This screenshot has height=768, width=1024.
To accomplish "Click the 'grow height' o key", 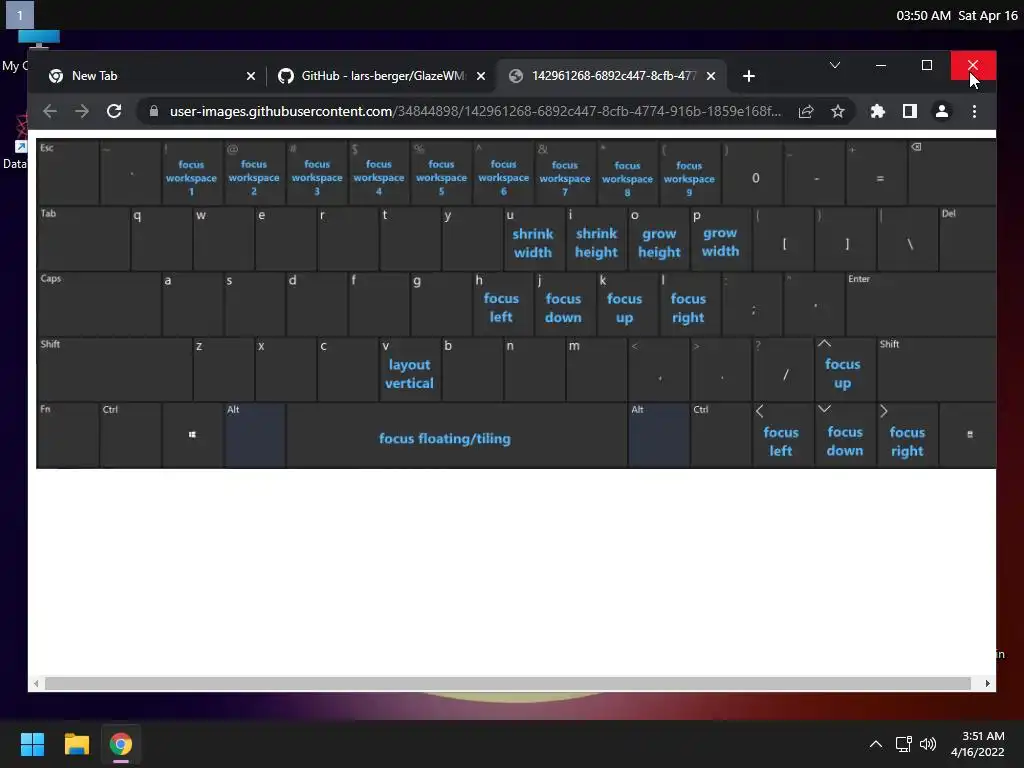I will (658, 238).
